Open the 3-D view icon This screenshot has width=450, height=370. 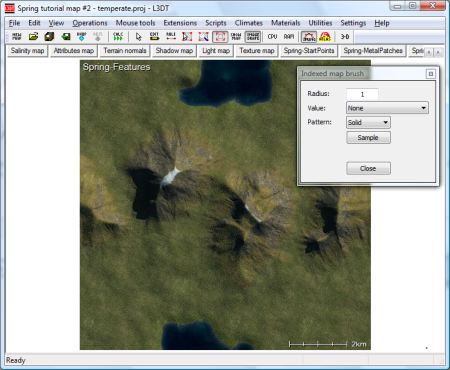345,36
